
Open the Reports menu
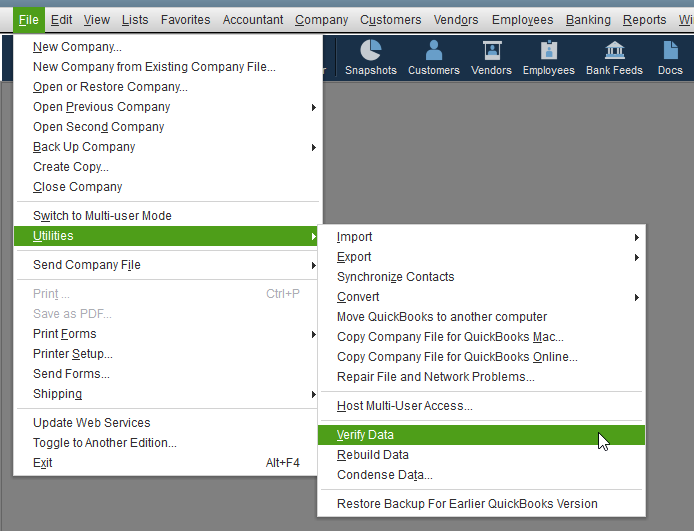(x=644, y=19)
